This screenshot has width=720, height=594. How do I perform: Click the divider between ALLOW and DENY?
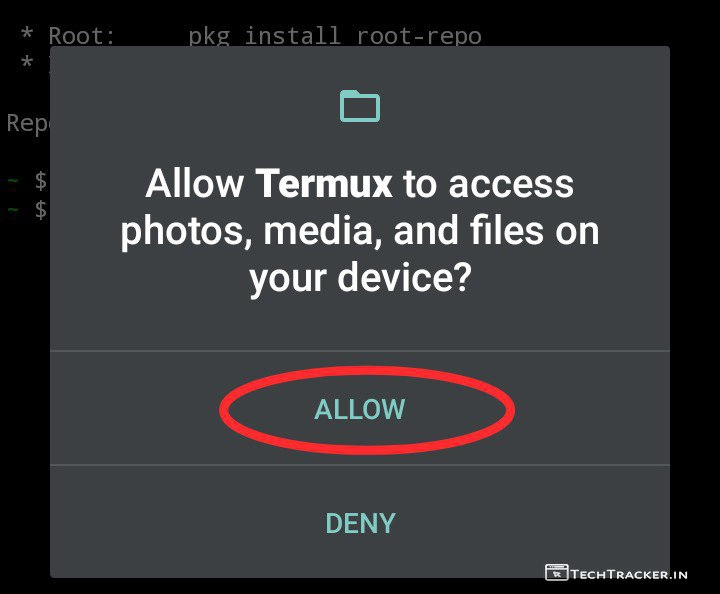[360, 465]
